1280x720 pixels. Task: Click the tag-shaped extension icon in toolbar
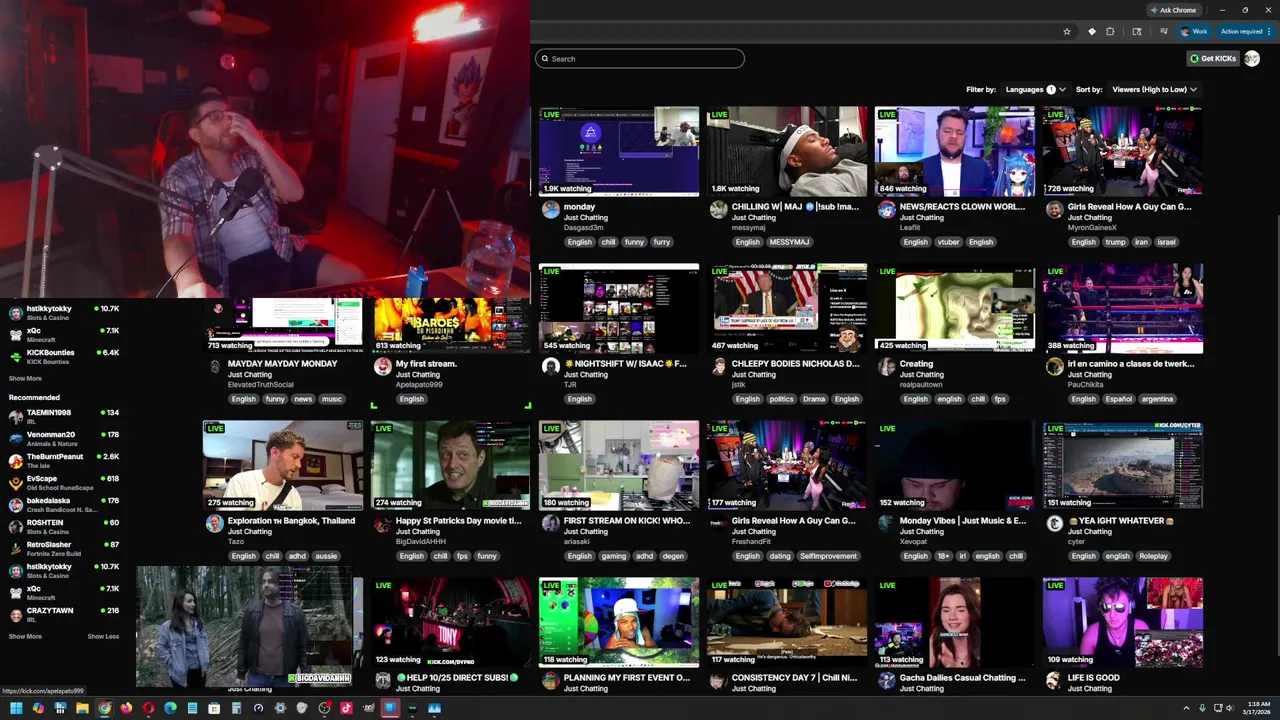click(1091, 31)
